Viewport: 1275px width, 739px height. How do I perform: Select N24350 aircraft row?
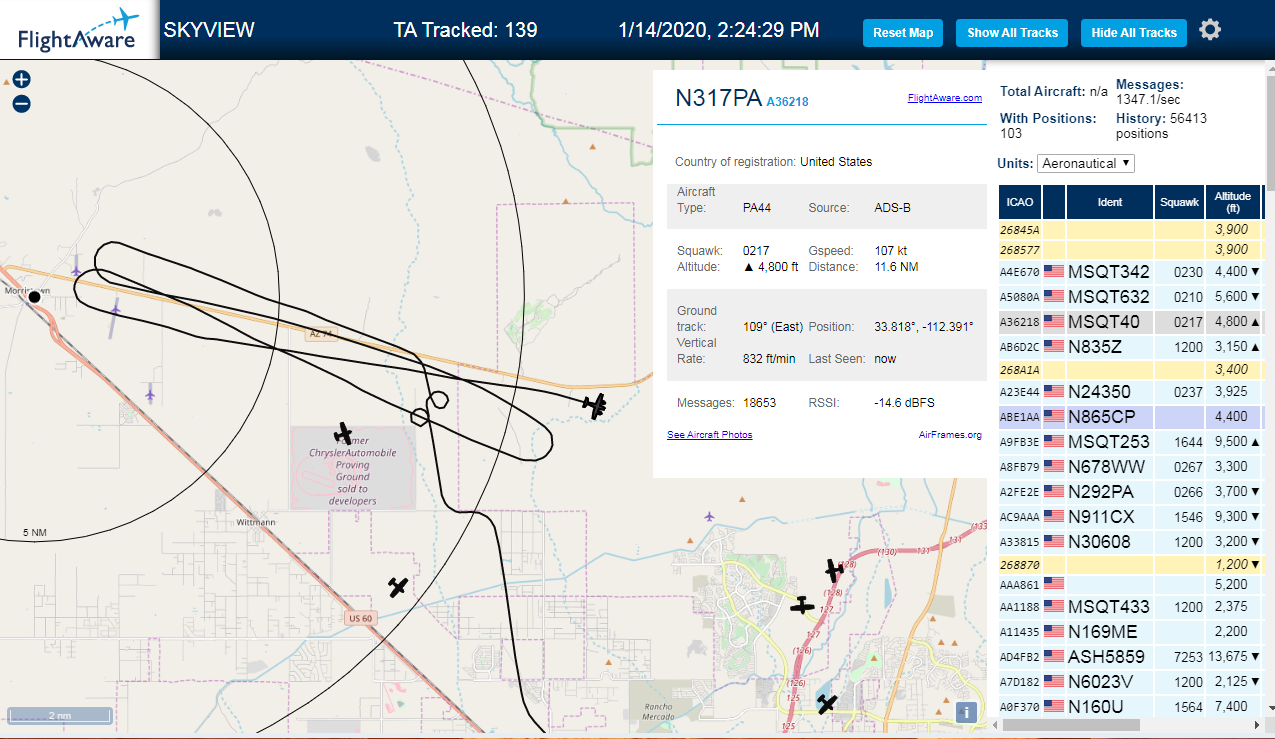point(1130,392)
